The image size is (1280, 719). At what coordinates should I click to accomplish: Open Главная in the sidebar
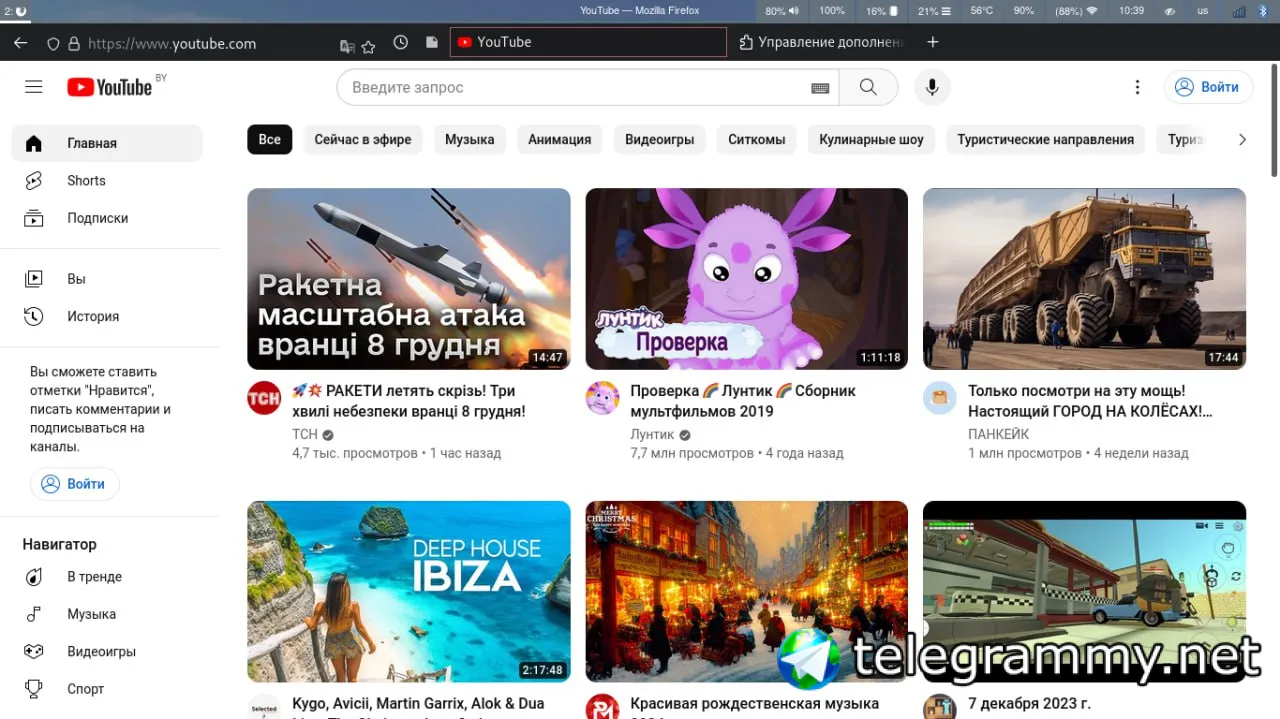coord(107,143)
